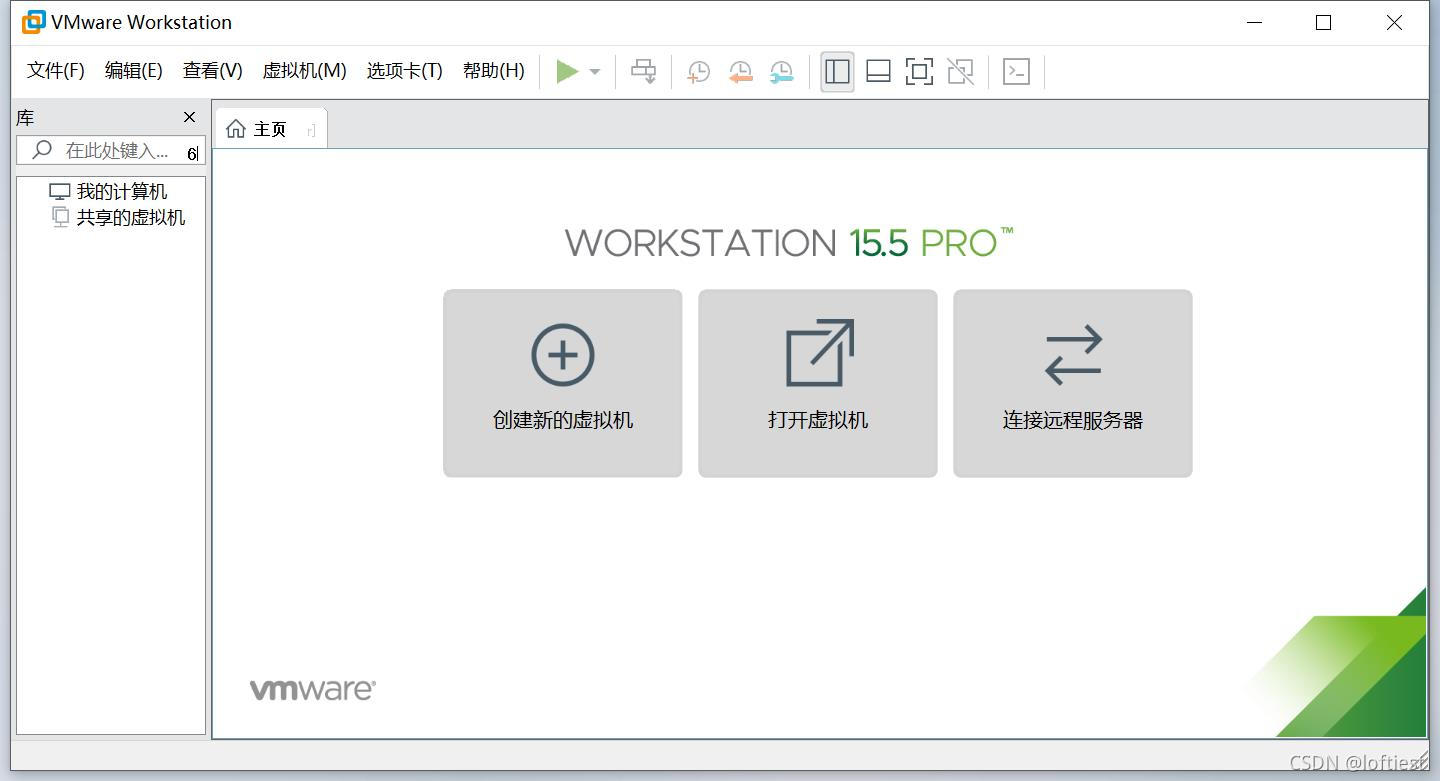Click 打开虚拟机 button
The height and width of the screenshot is (781, 1440).
point(818,383)
